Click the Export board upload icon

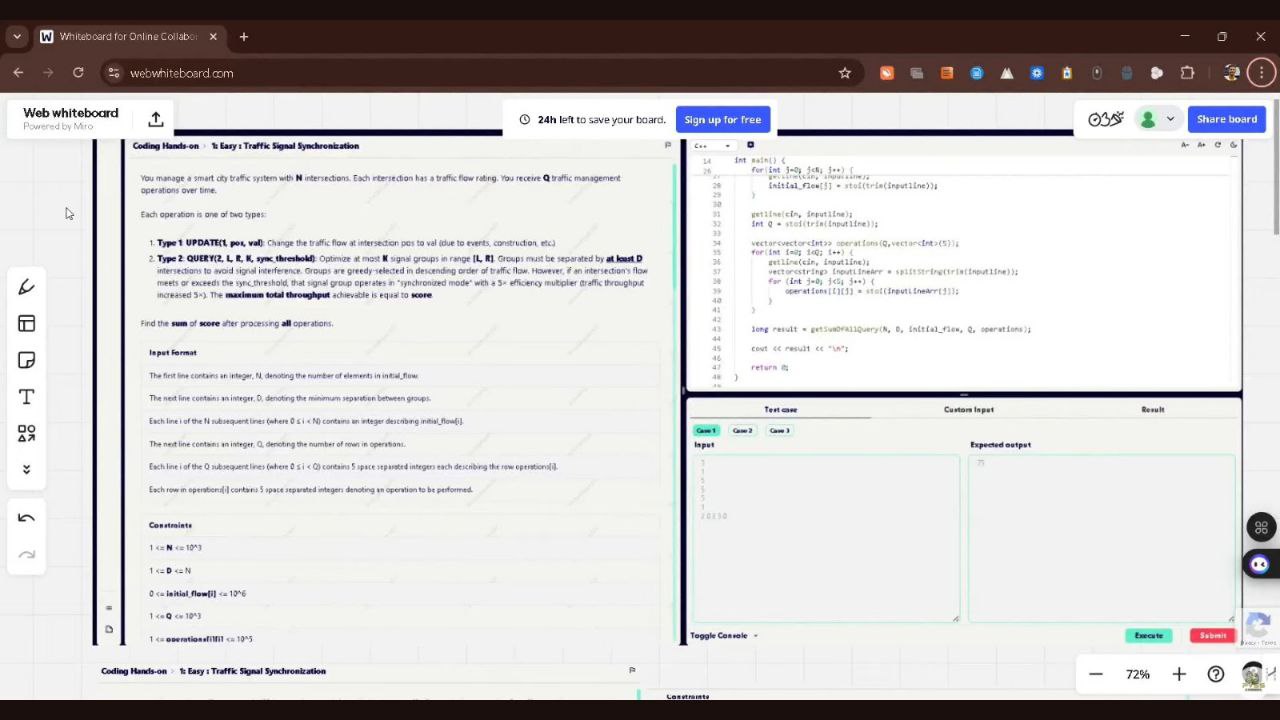(156, 119)
